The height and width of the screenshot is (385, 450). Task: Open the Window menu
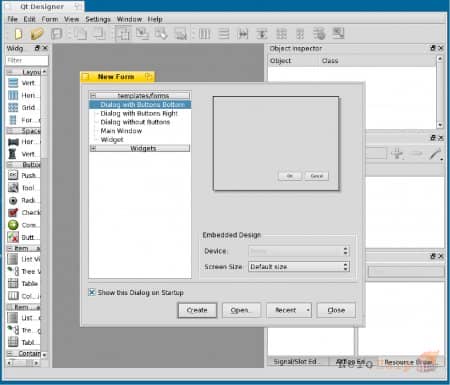[129, 19]
